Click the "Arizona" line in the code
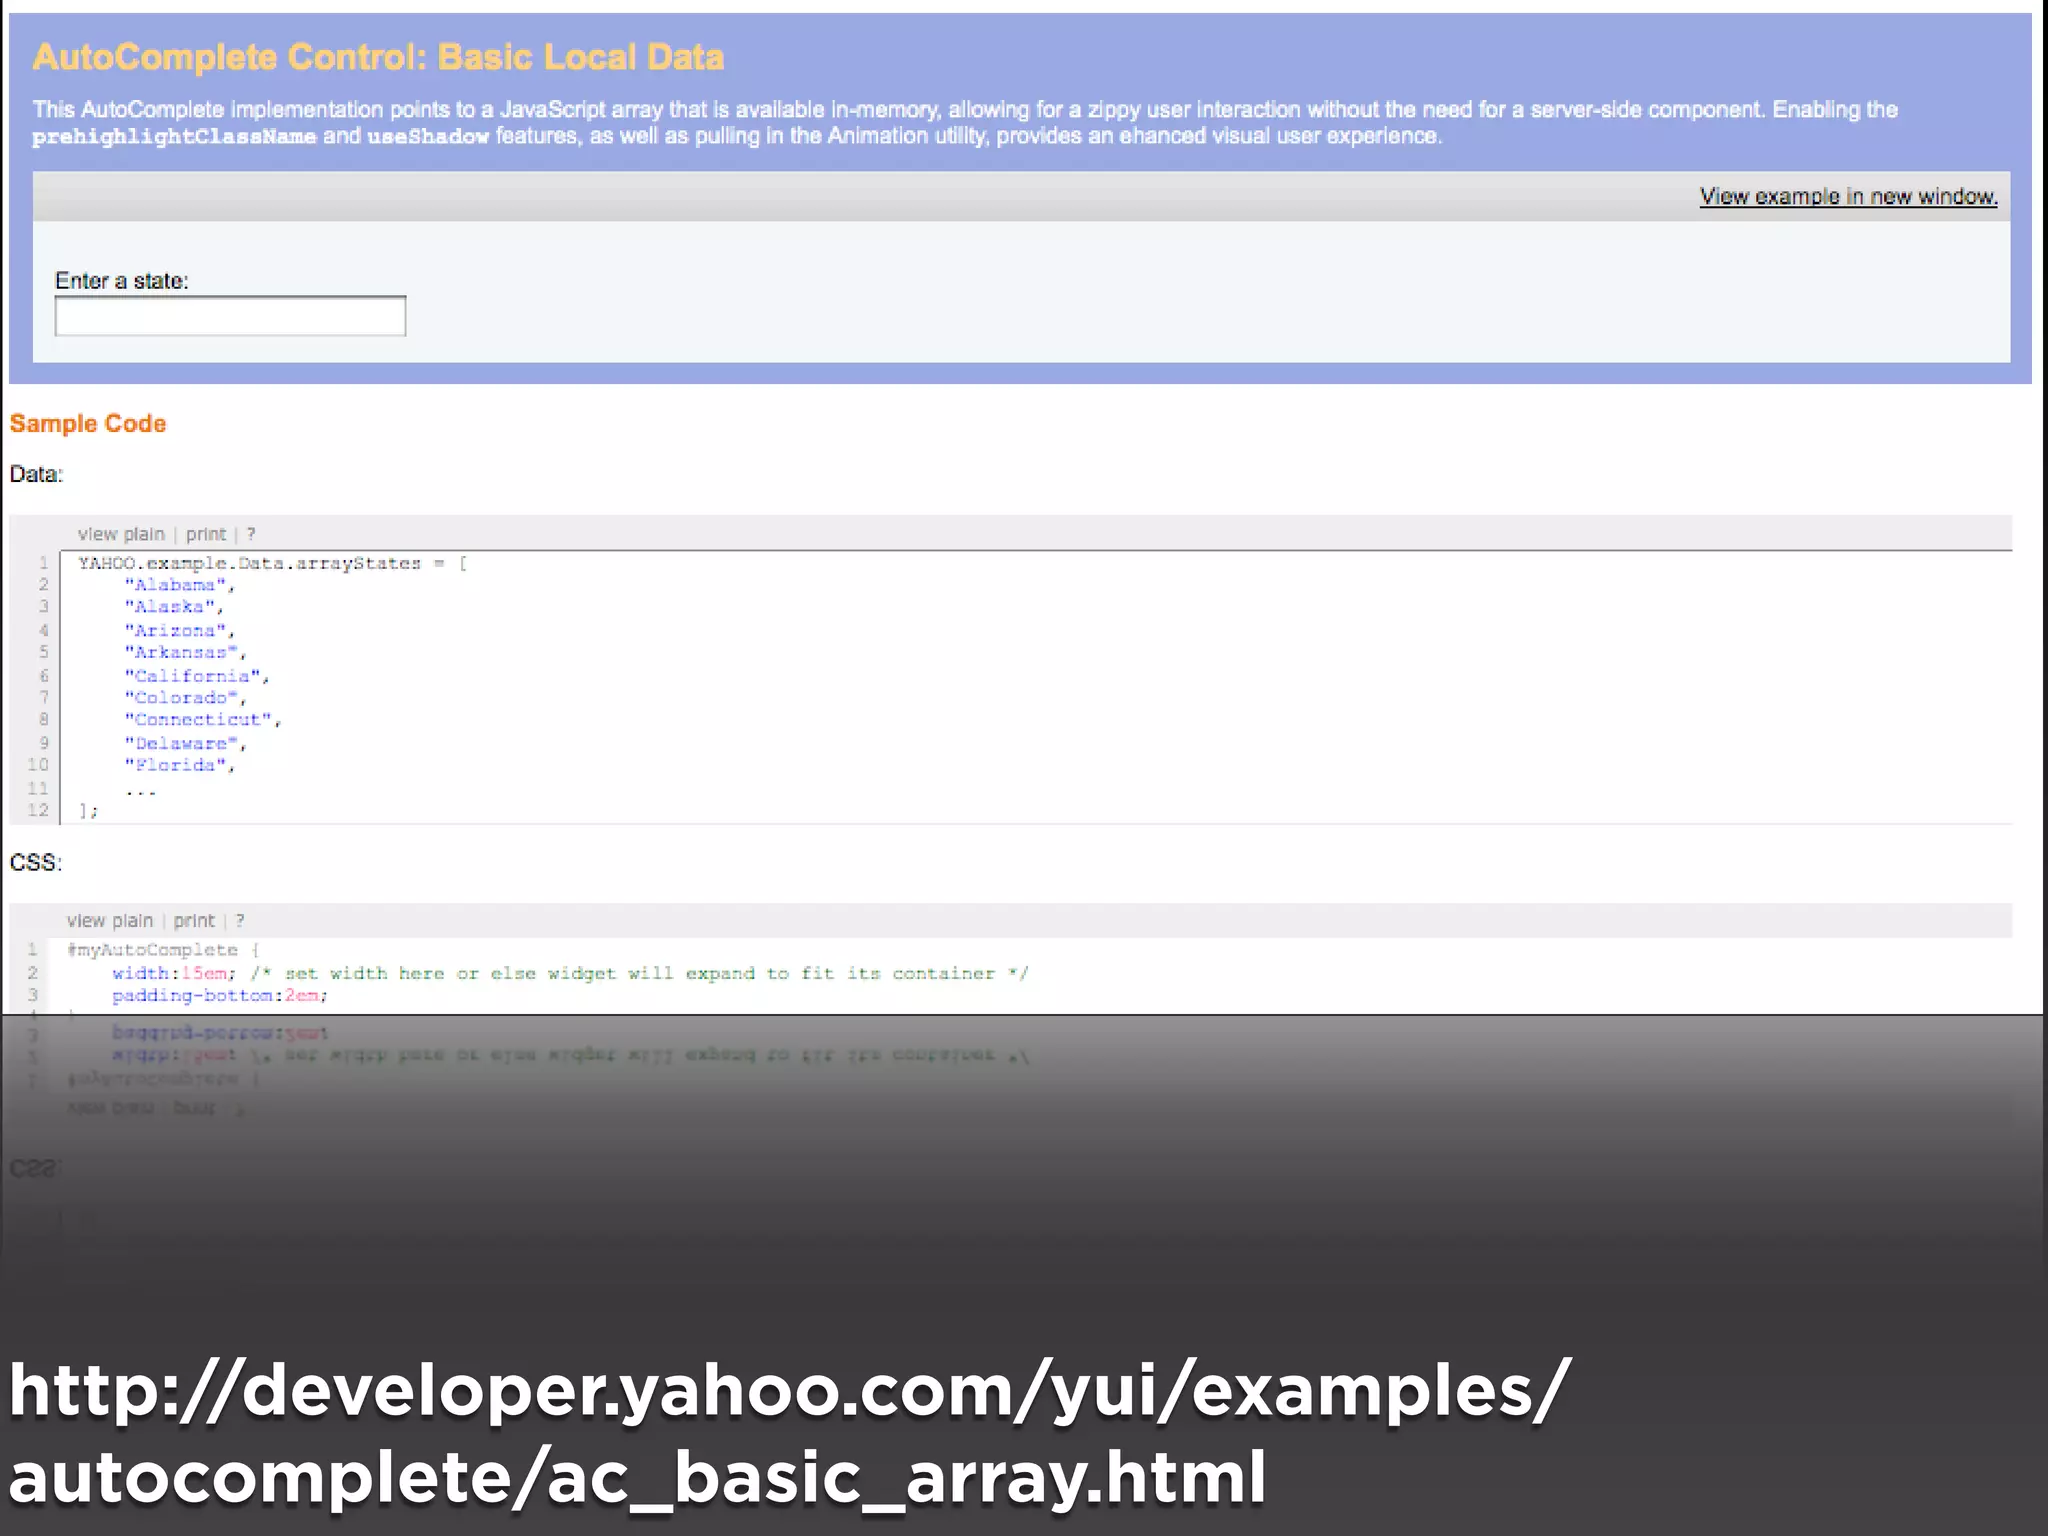Screen dimensions: 2048x1536 click(180, 630)
